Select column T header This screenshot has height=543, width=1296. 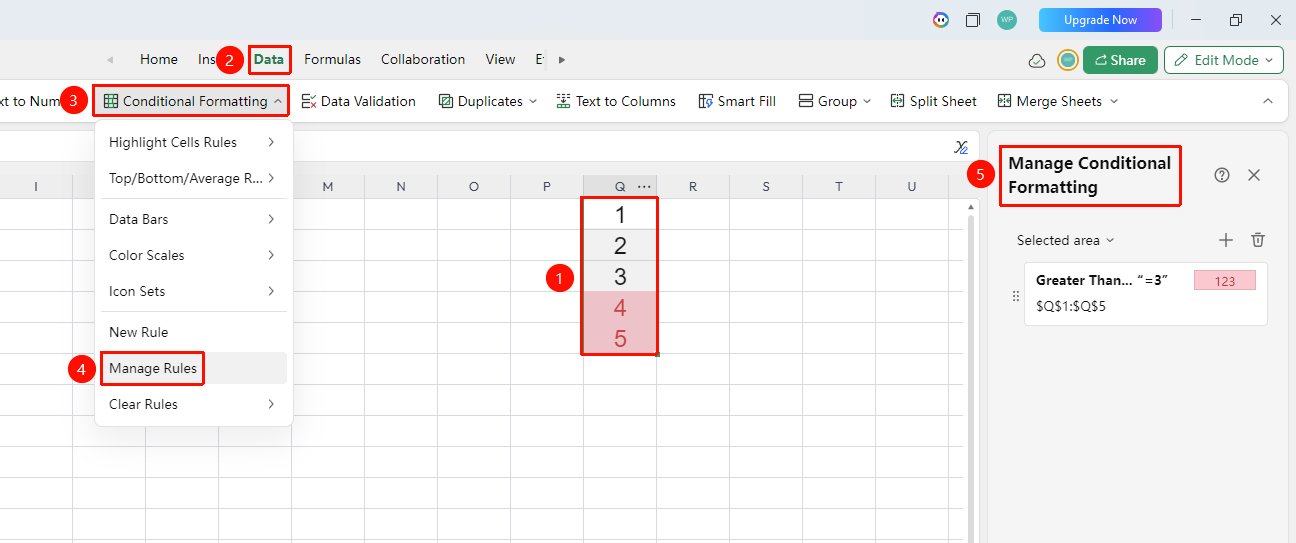click(x=838, y=186)
